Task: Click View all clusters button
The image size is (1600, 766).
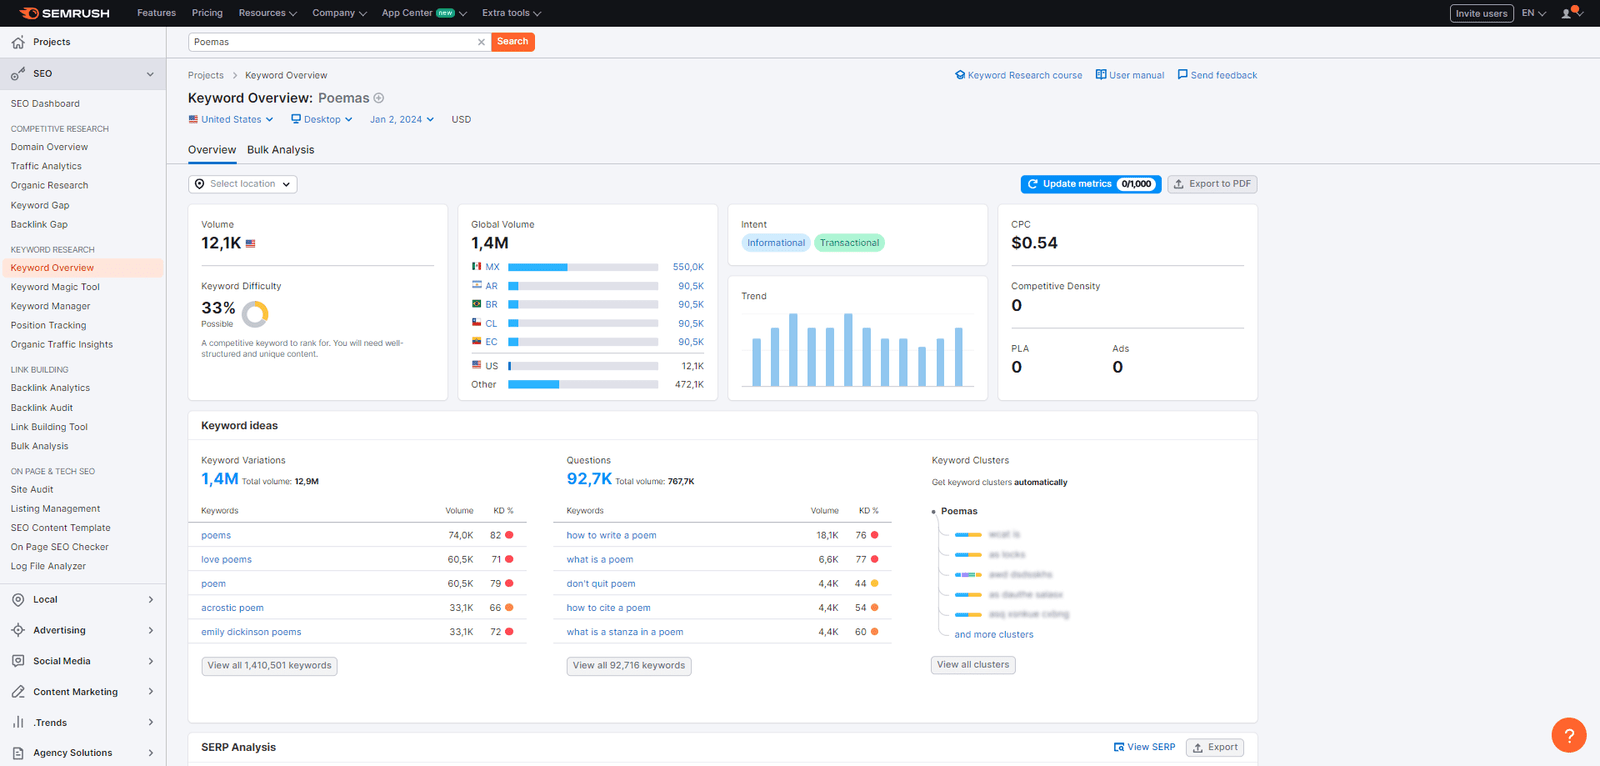Action: [973, 665]
